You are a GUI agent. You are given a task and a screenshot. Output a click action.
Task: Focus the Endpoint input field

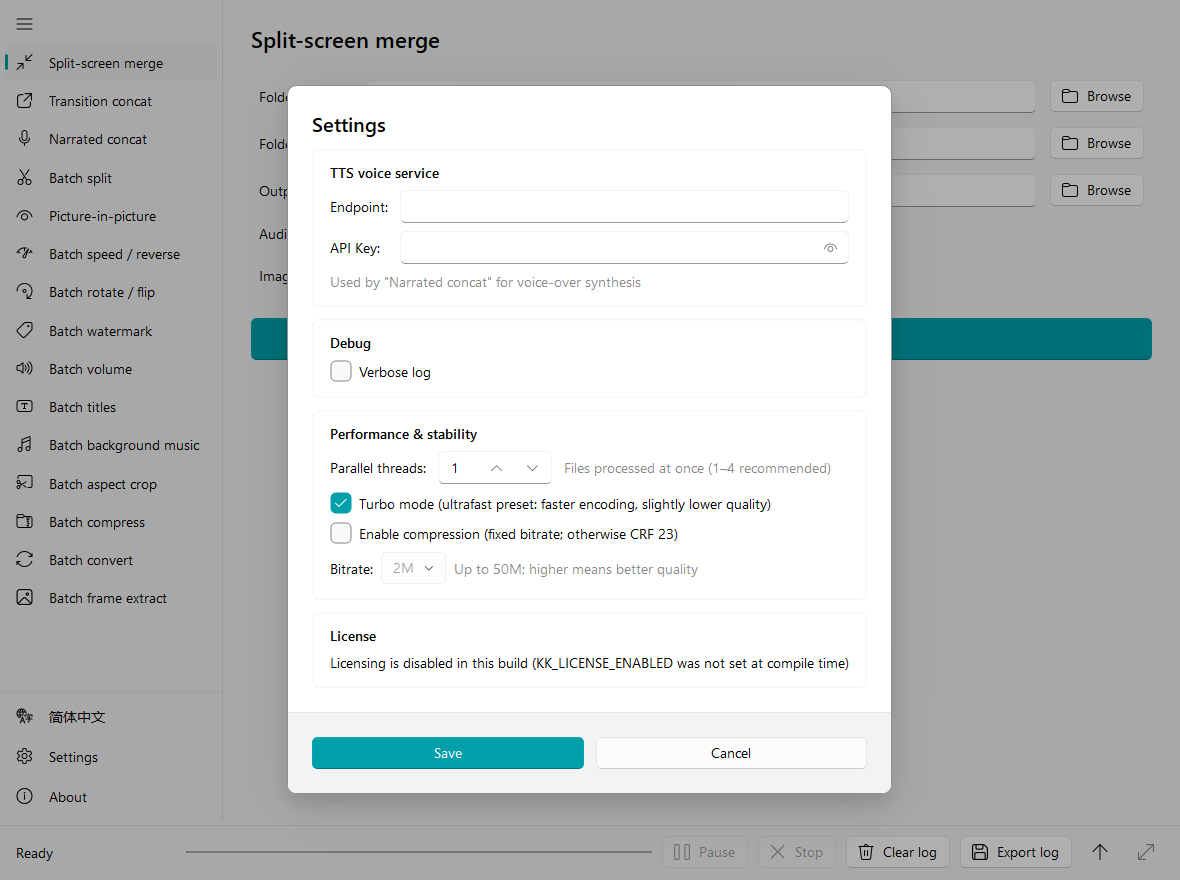(x=624, y=206)
